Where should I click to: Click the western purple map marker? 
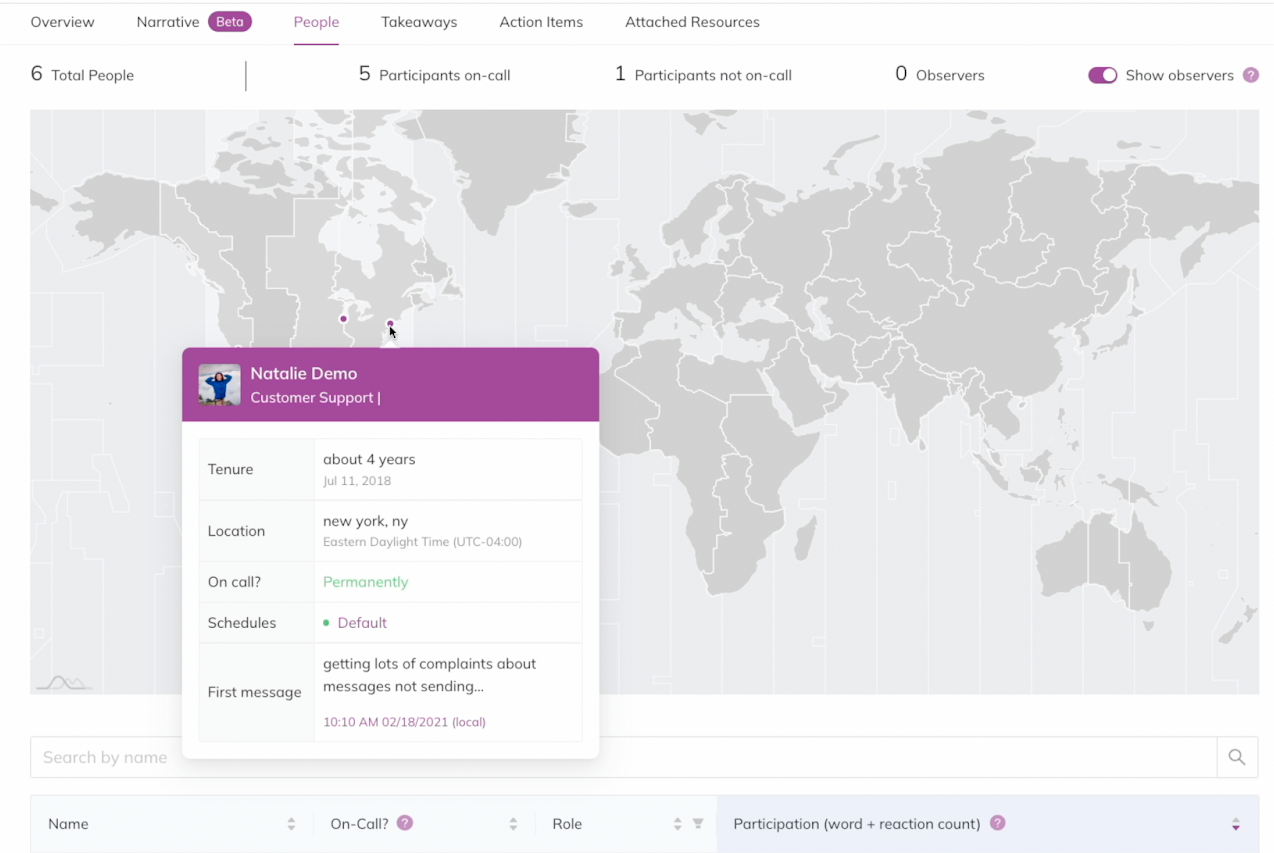point(343,319)
